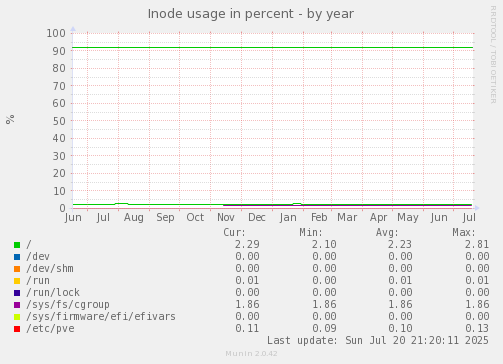Click the current value 0.11 for /etc/pve
This screenshot has width=503, height=364.
pyautogui.click(x=247, y=328)
